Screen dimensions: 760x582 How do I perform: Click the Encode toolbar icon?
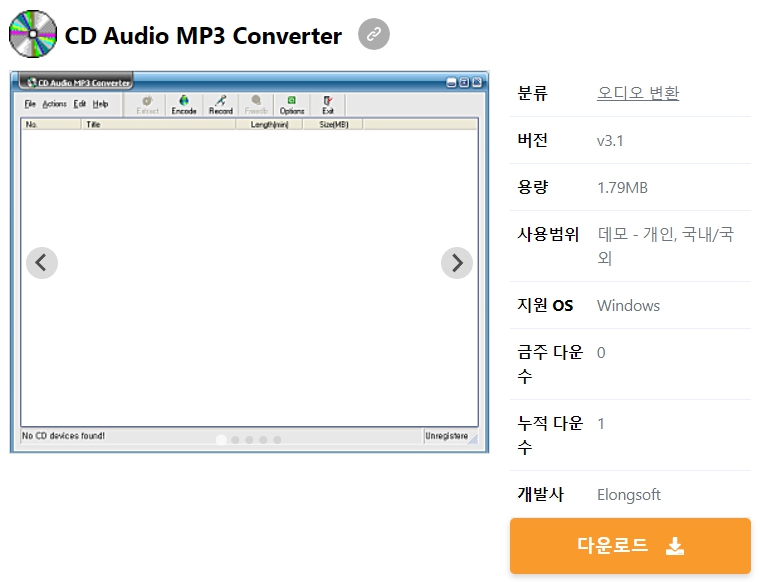pos(184,105)
